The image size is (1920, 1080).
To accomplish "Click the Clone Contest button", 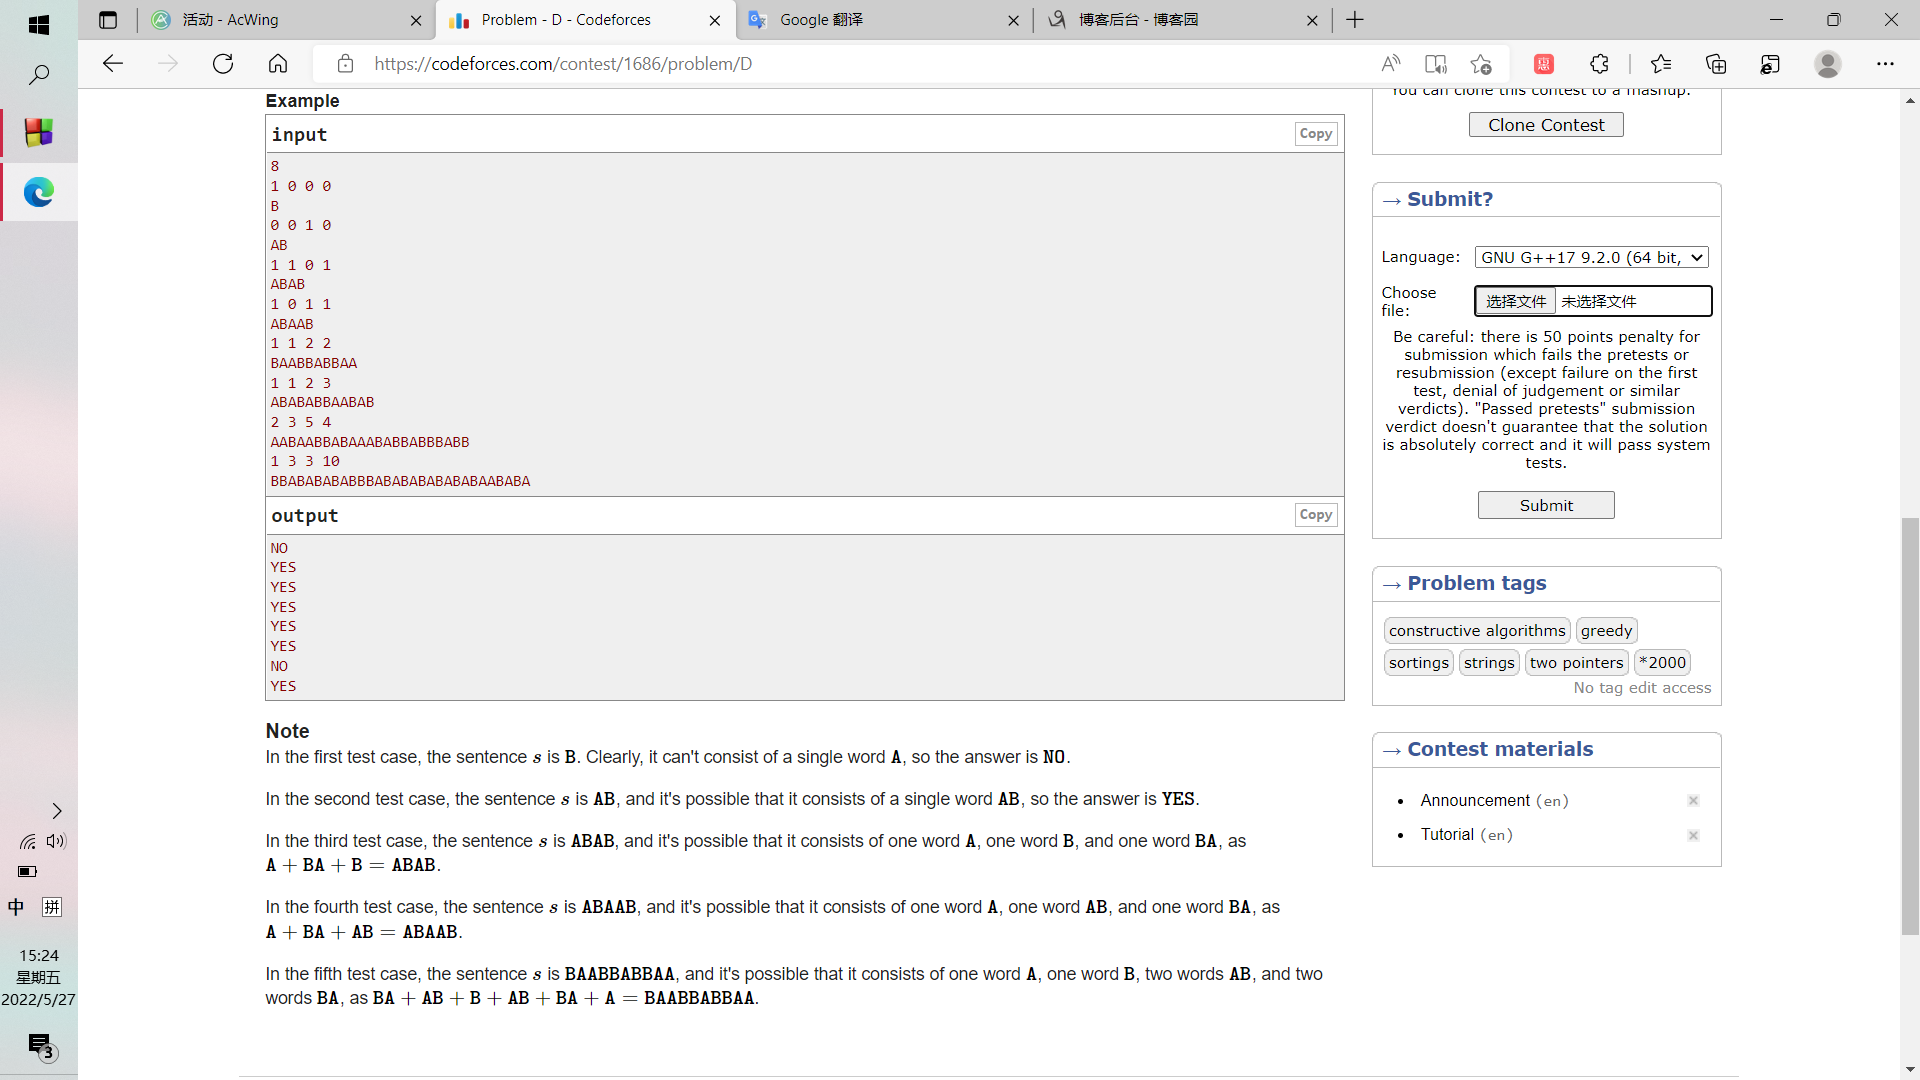I will [x=1545, y=125].
